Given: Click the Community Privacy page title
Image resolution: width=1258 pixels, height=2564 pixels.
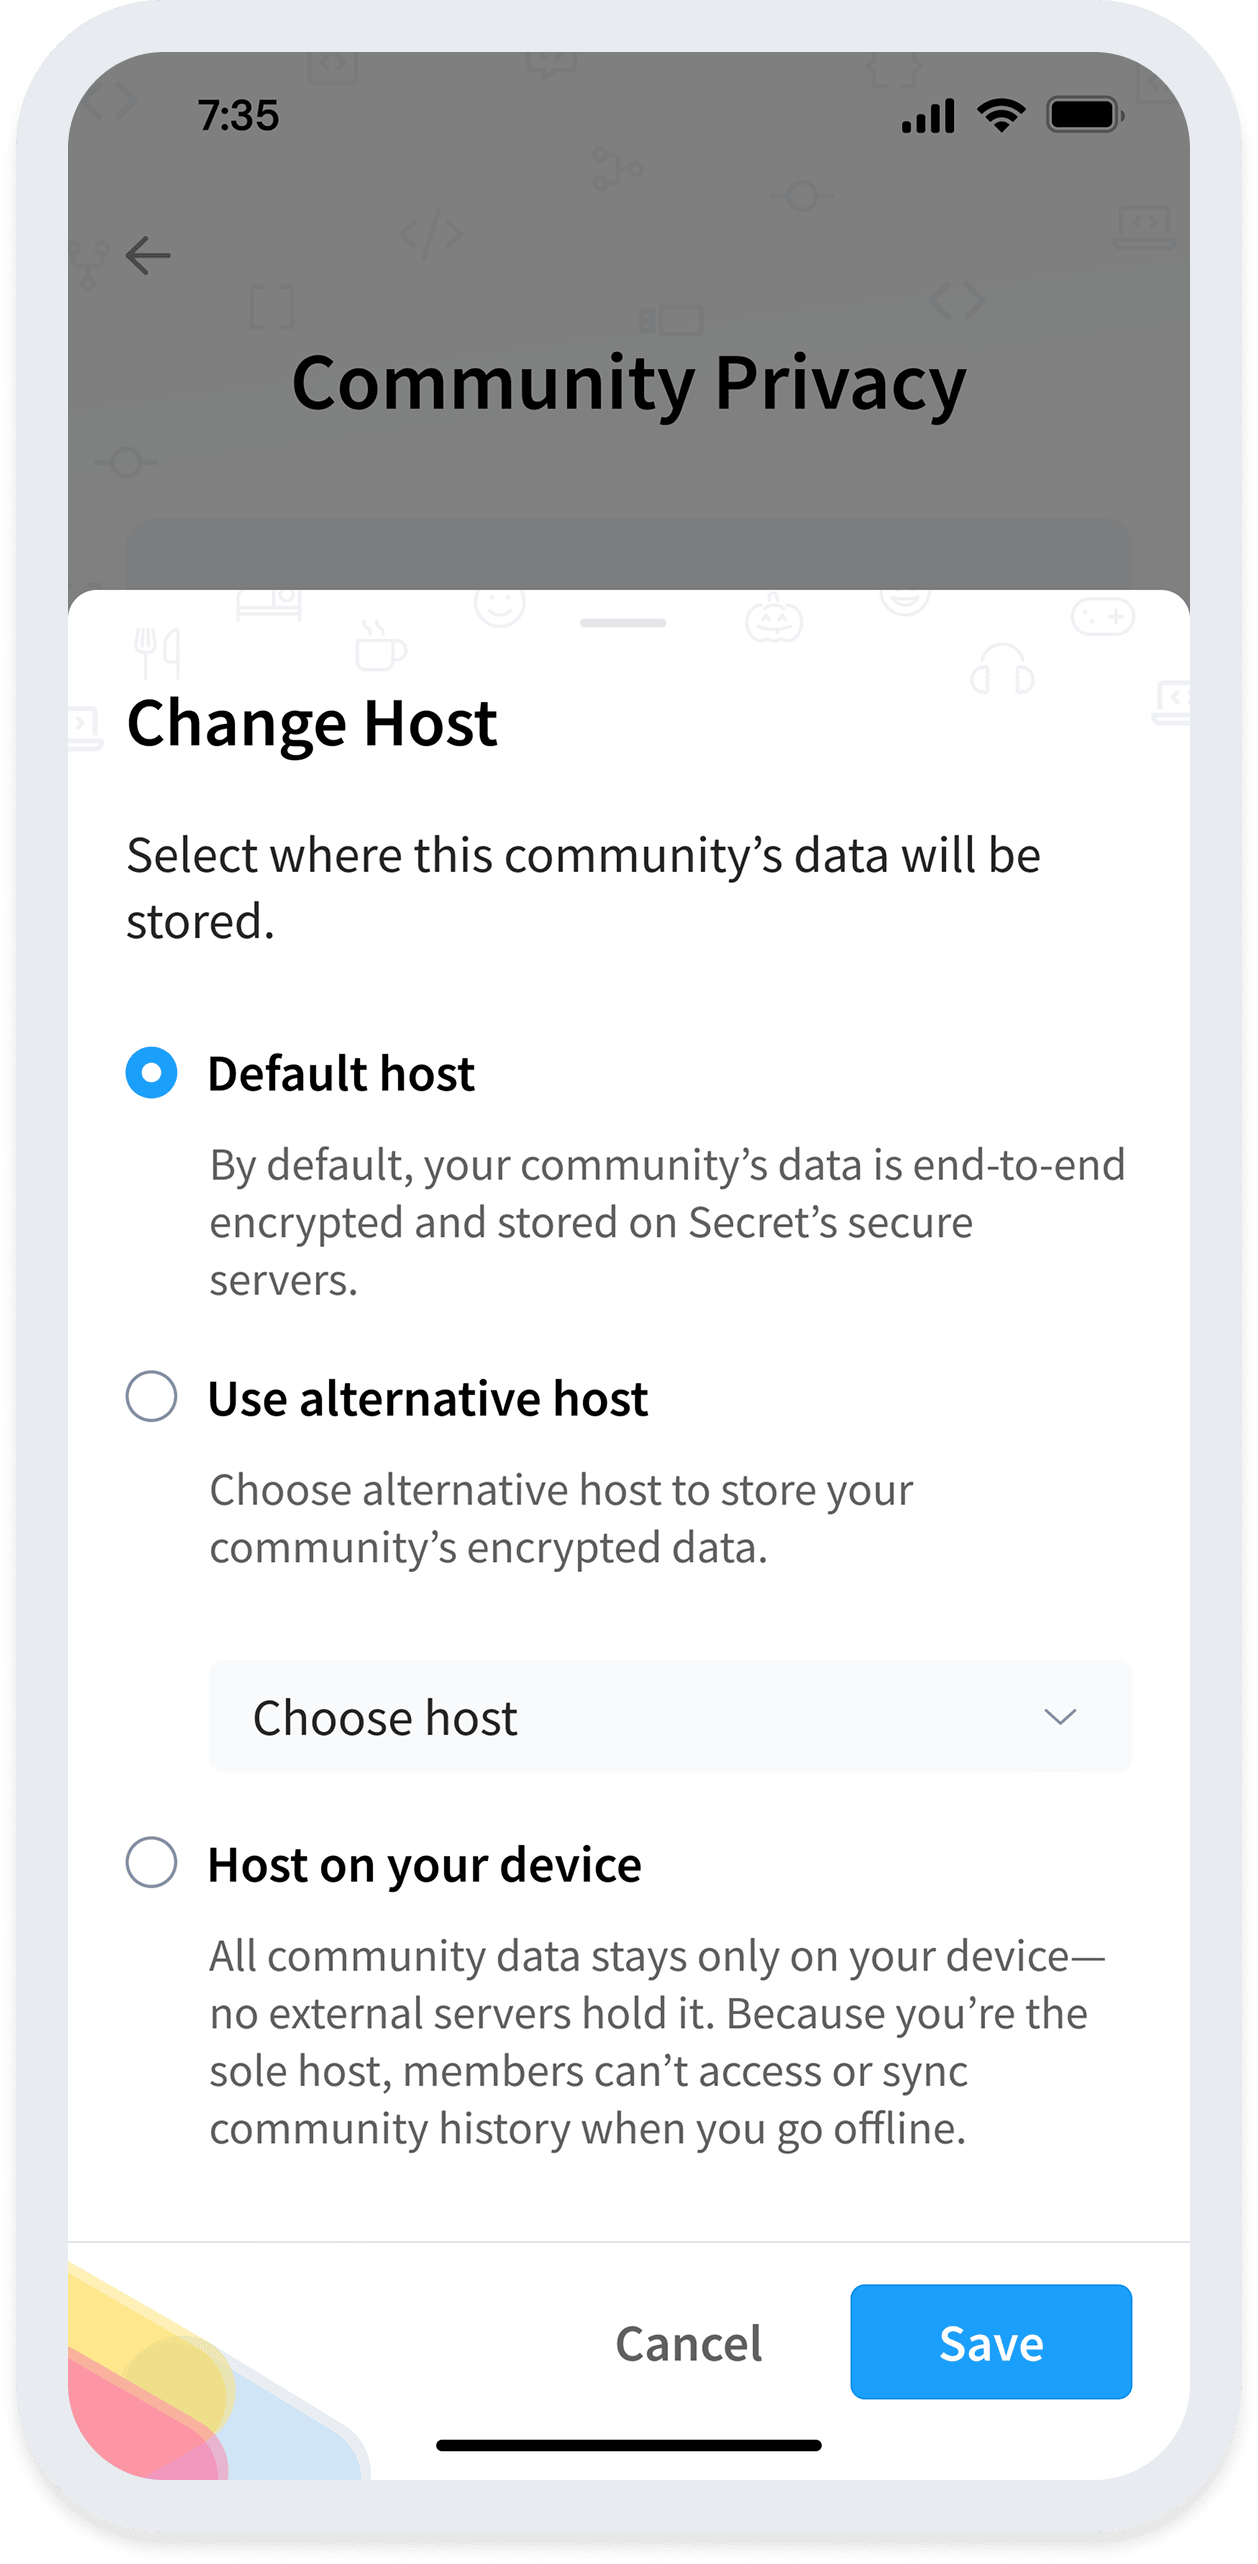Looking at the screenshot, I should click(x=629, y=383).
